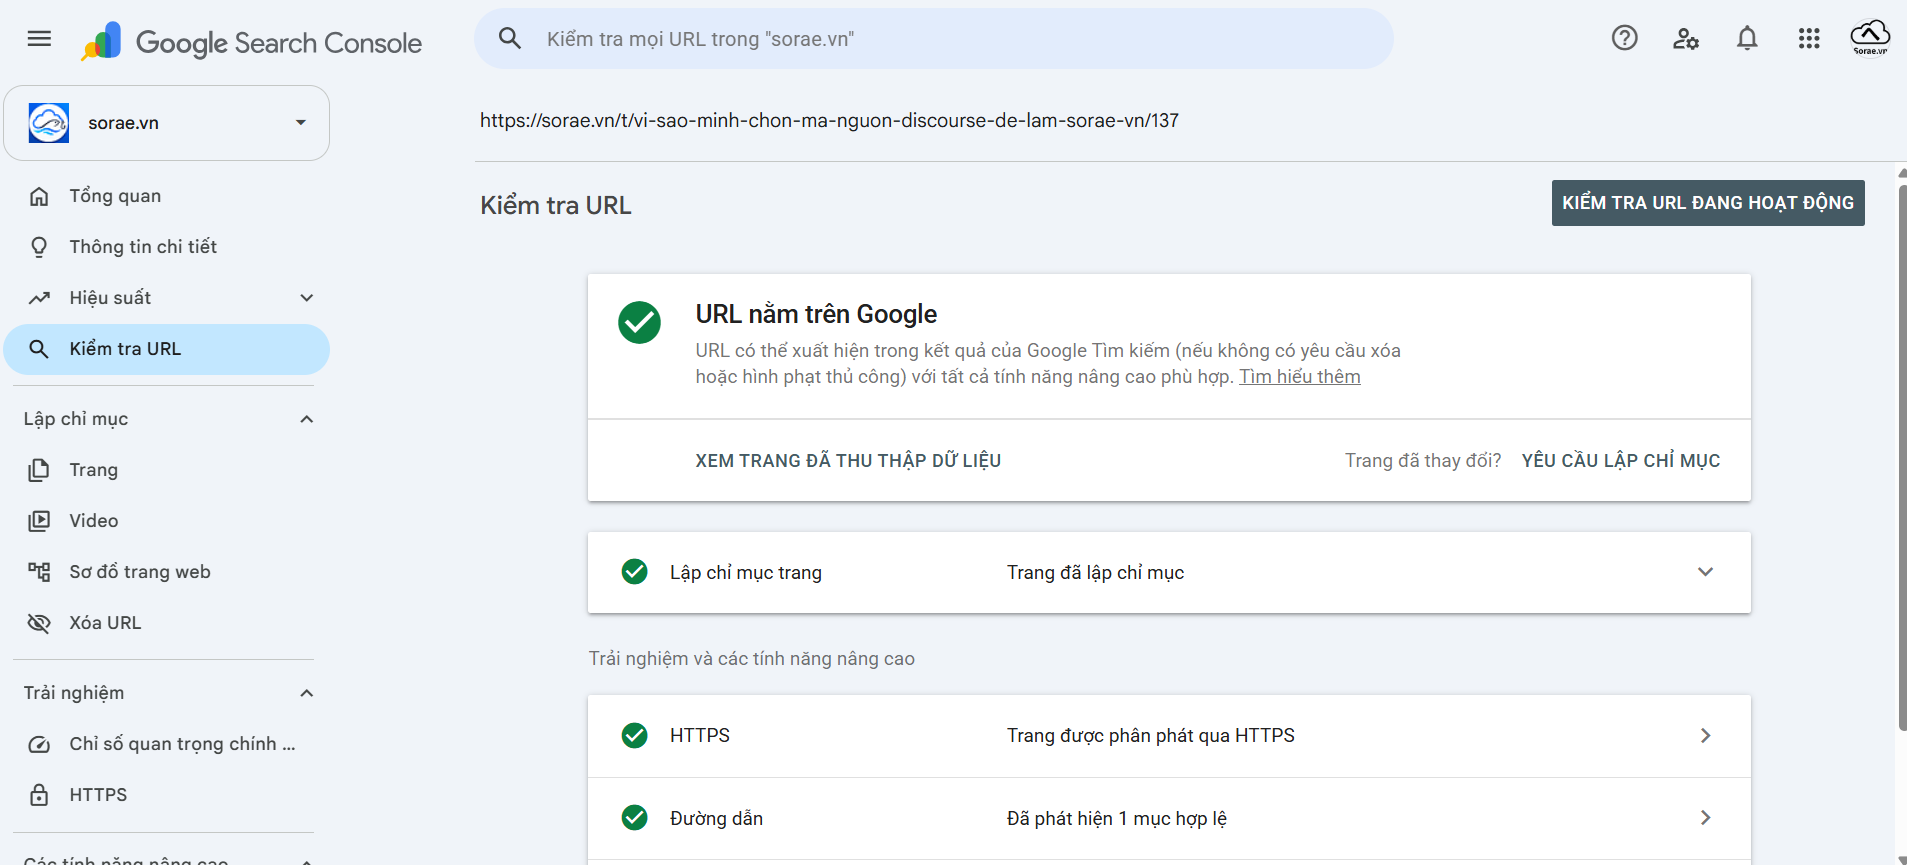Click the green check beside Lập chỉ mục trang
The width and height of the screenshot is (1907, 865).
pyautogui.click(x=634, y=571)
